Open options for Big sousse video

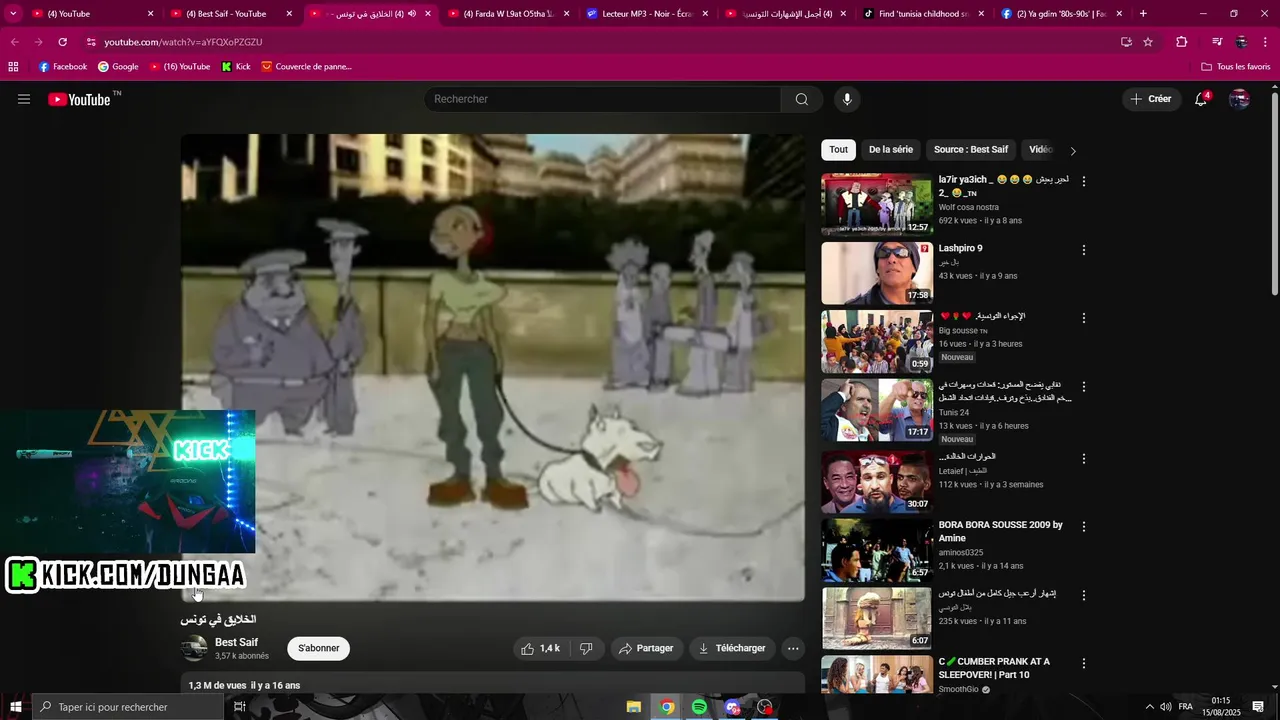(1083, 318)
